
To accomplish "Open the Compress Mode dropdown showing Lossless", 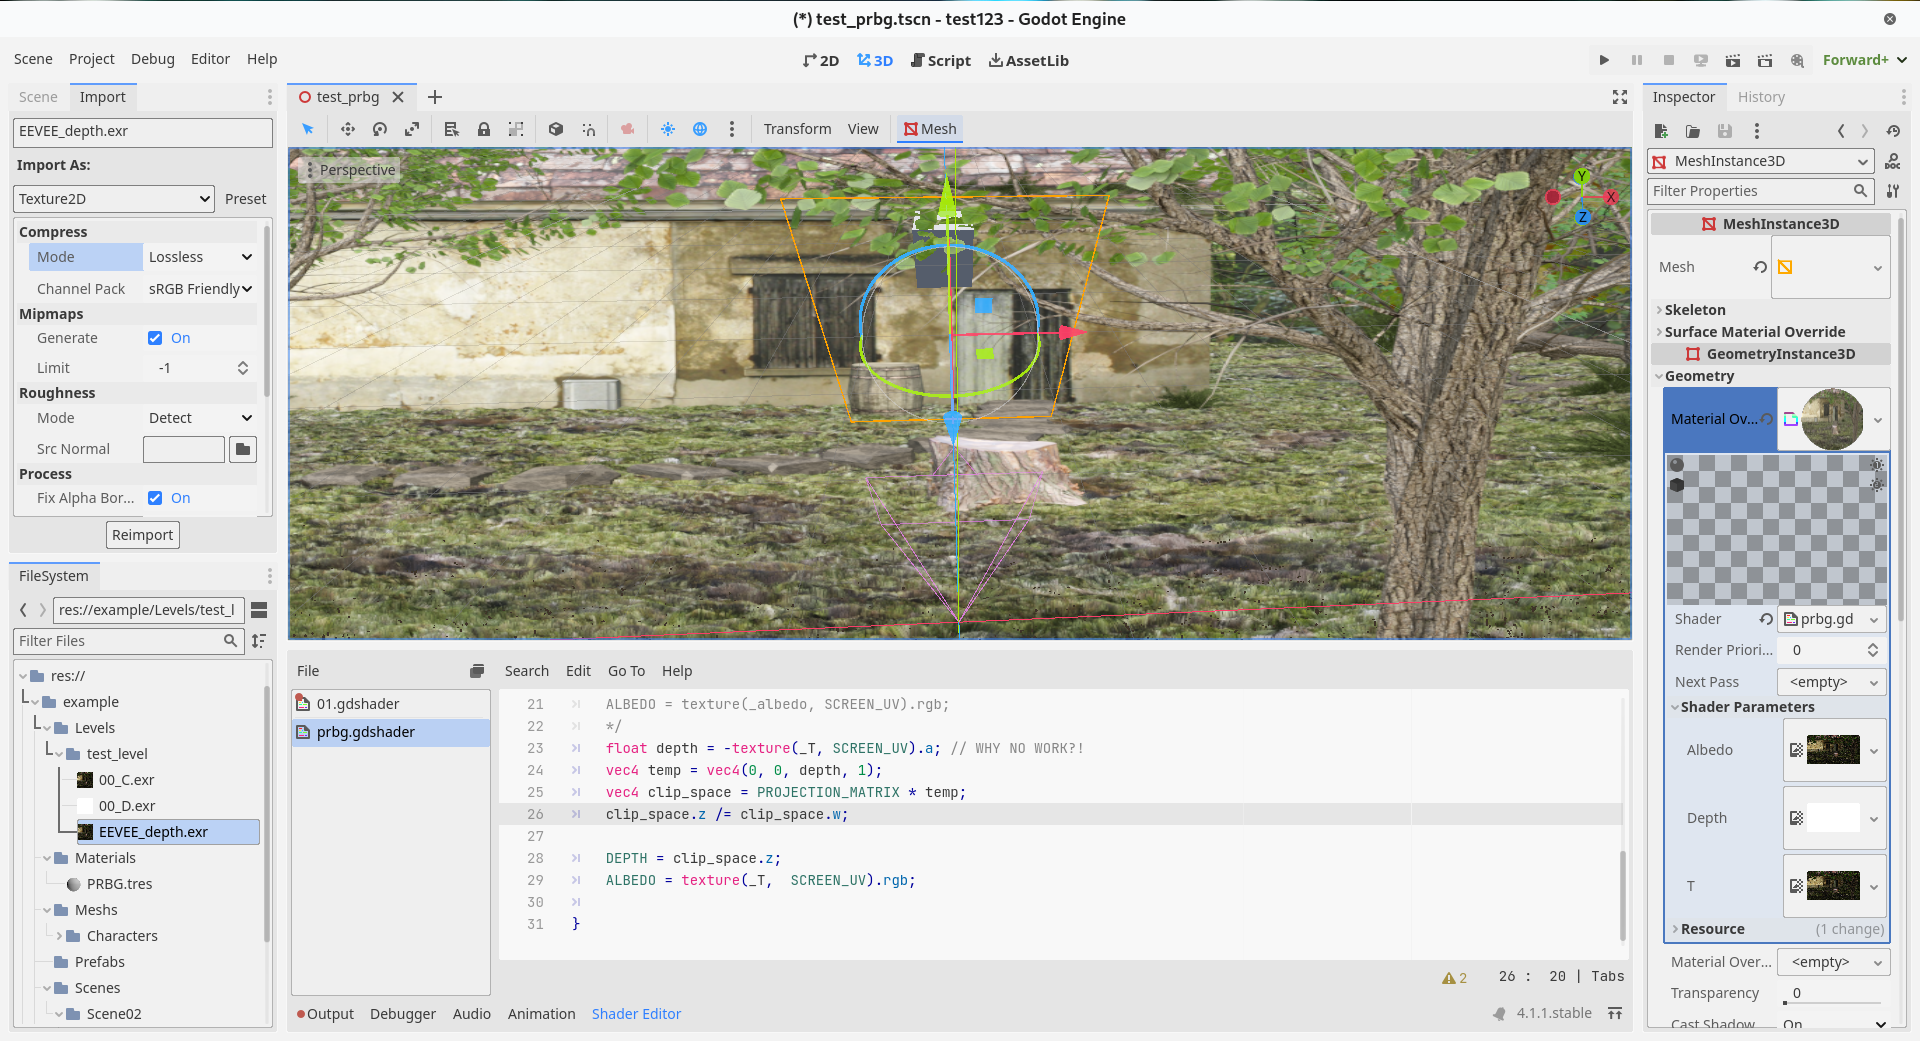I will 199,256.
